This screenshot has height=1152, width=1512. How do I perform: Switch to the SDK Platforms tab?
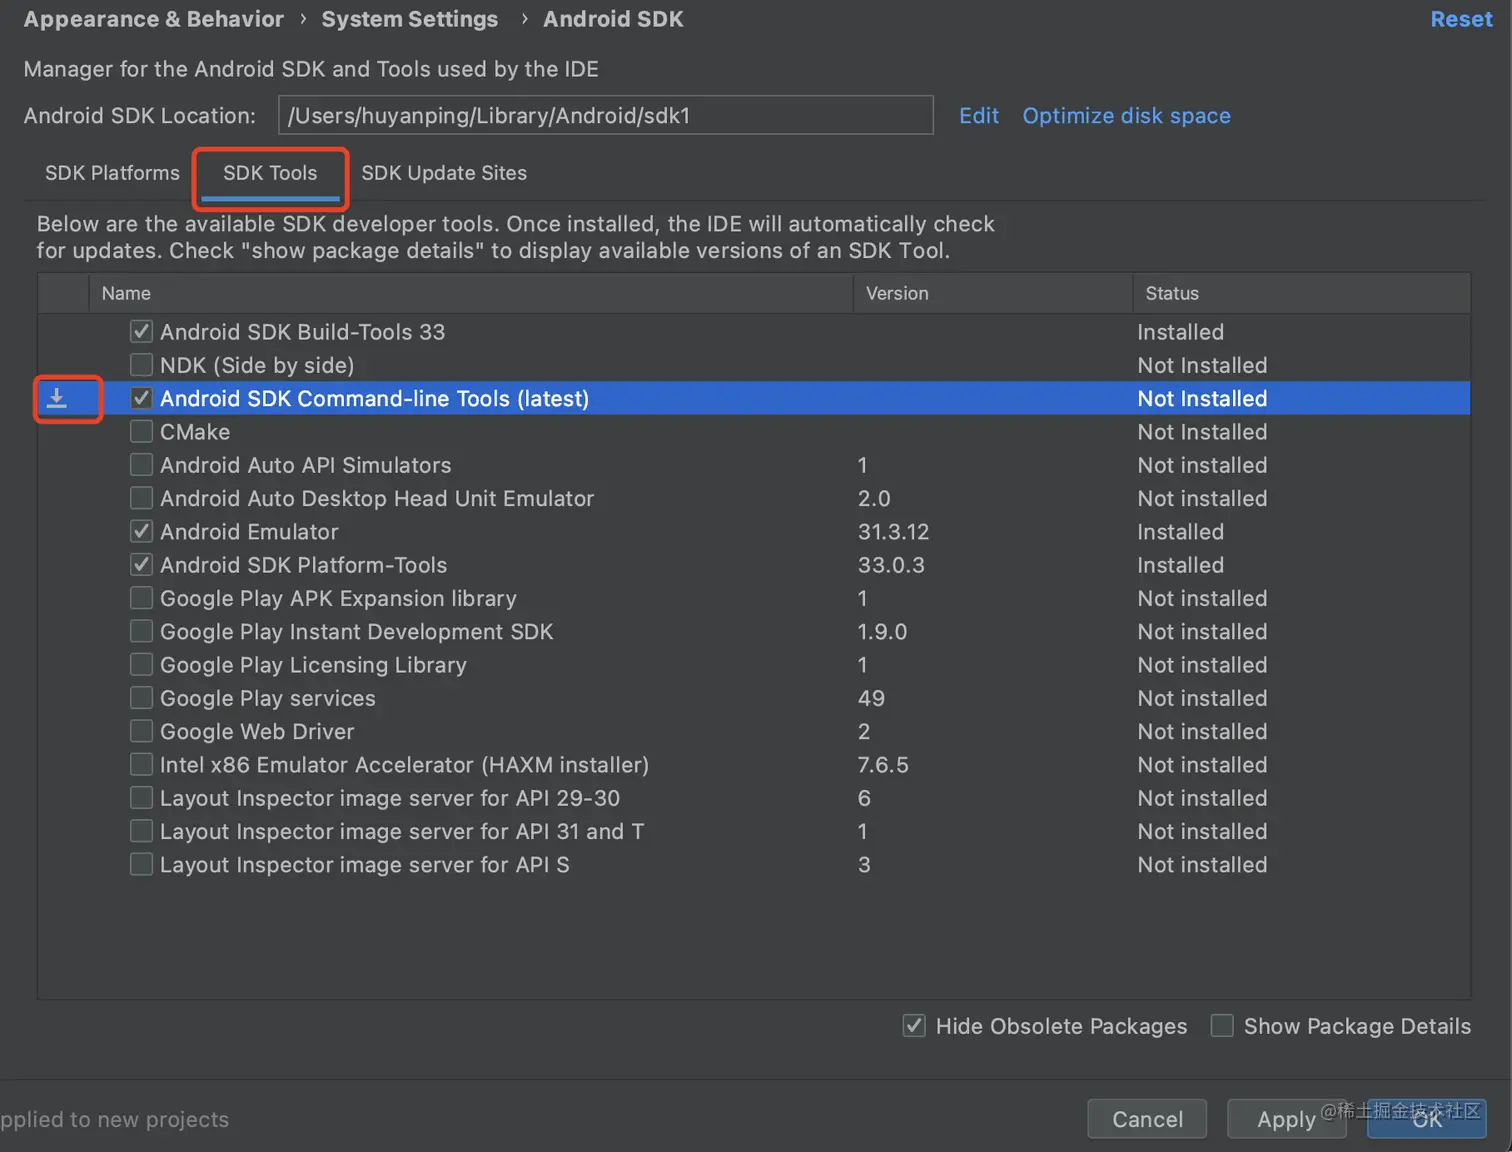tap(112, 173)
